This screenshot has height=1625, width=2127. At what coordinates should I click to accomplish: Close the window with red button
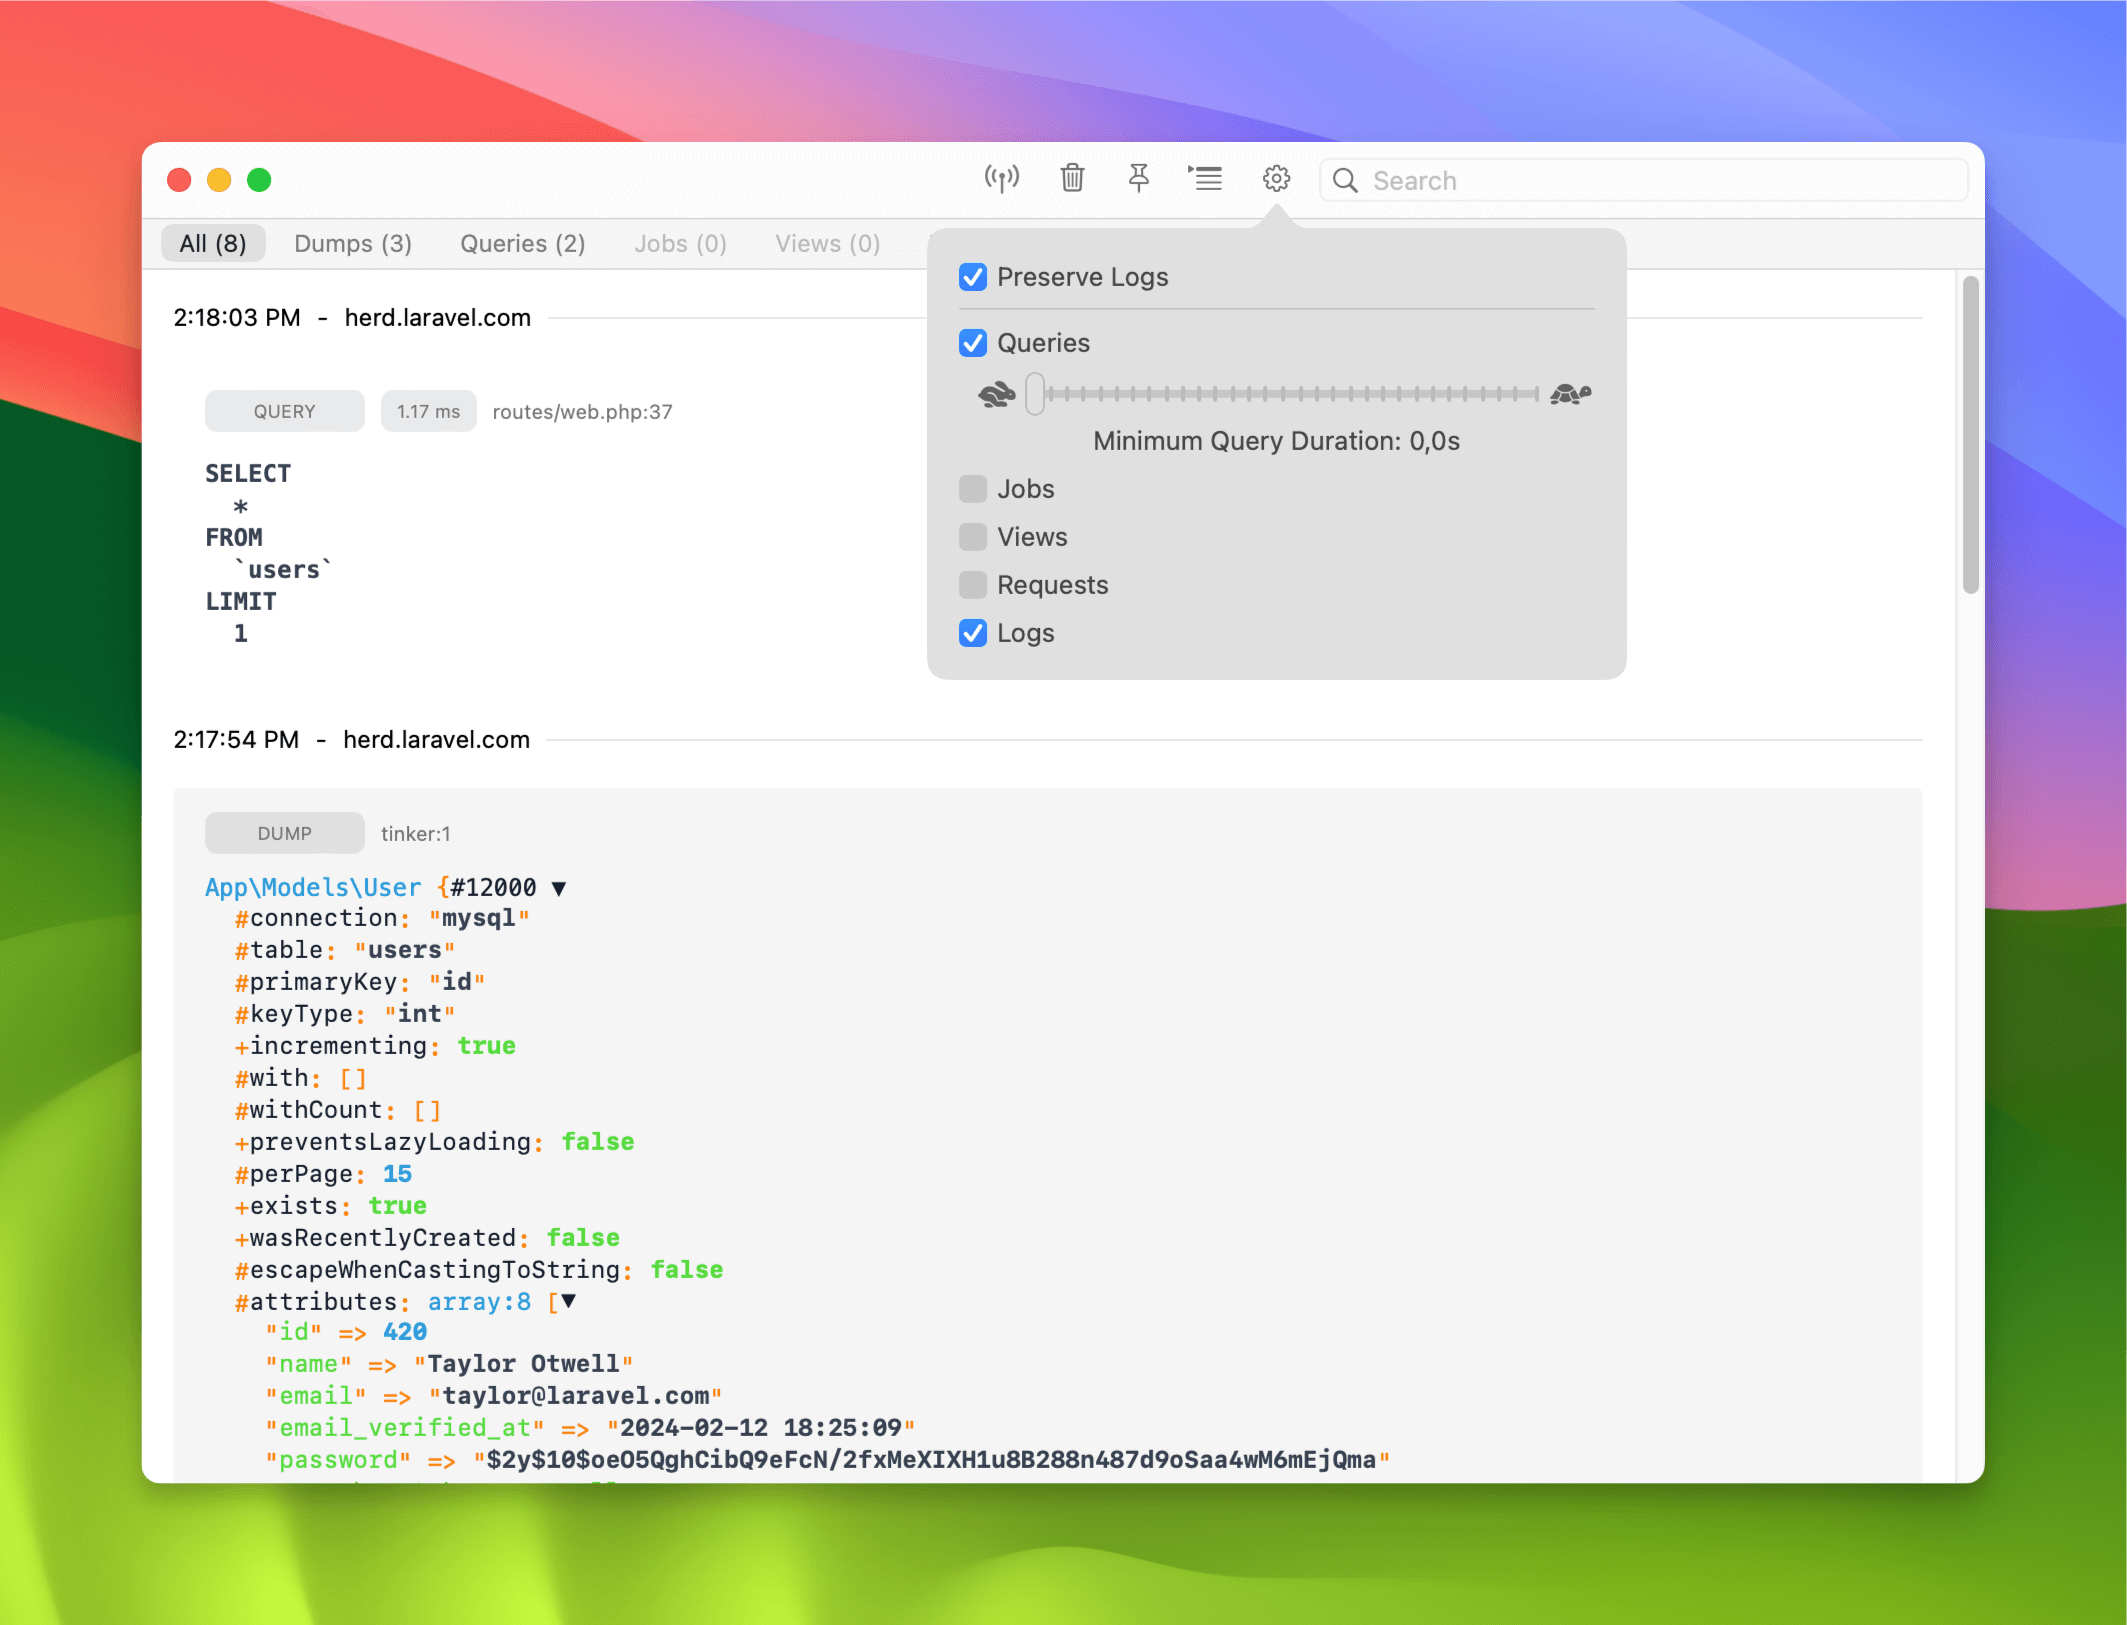click(179, 180)
